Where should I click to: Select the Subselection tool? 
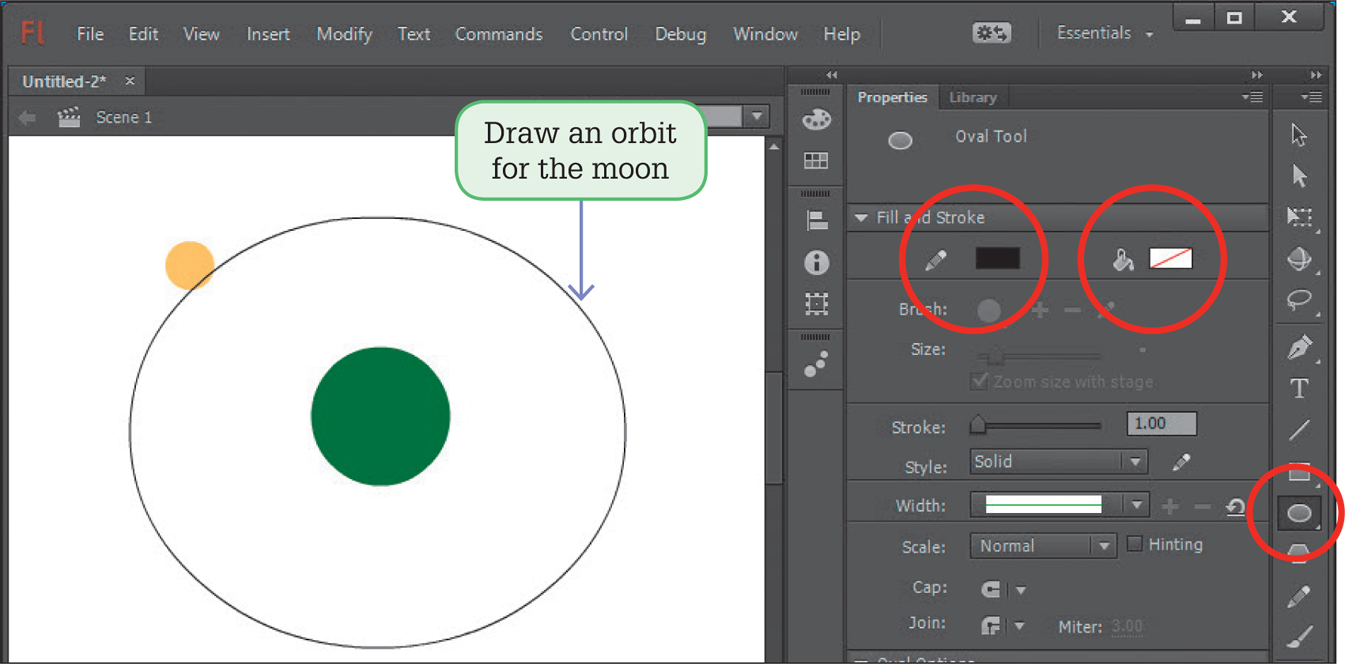[1299, 176]
